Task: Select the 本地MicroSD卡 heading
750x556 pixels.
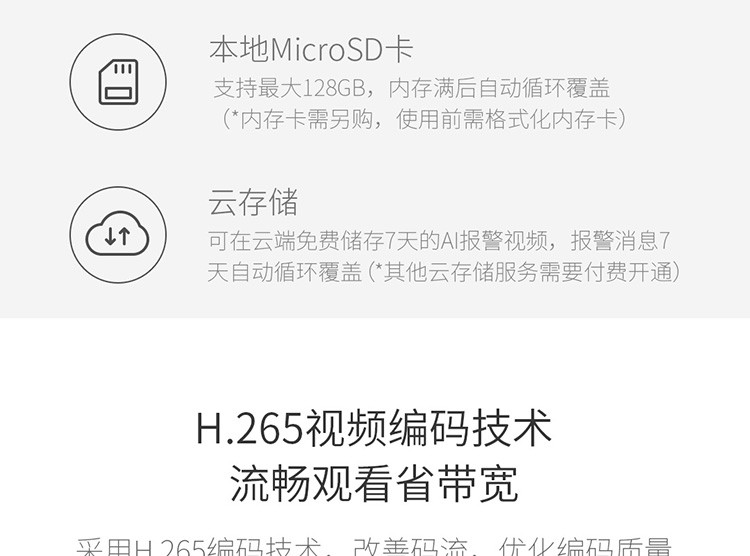Action: (311, 49)
